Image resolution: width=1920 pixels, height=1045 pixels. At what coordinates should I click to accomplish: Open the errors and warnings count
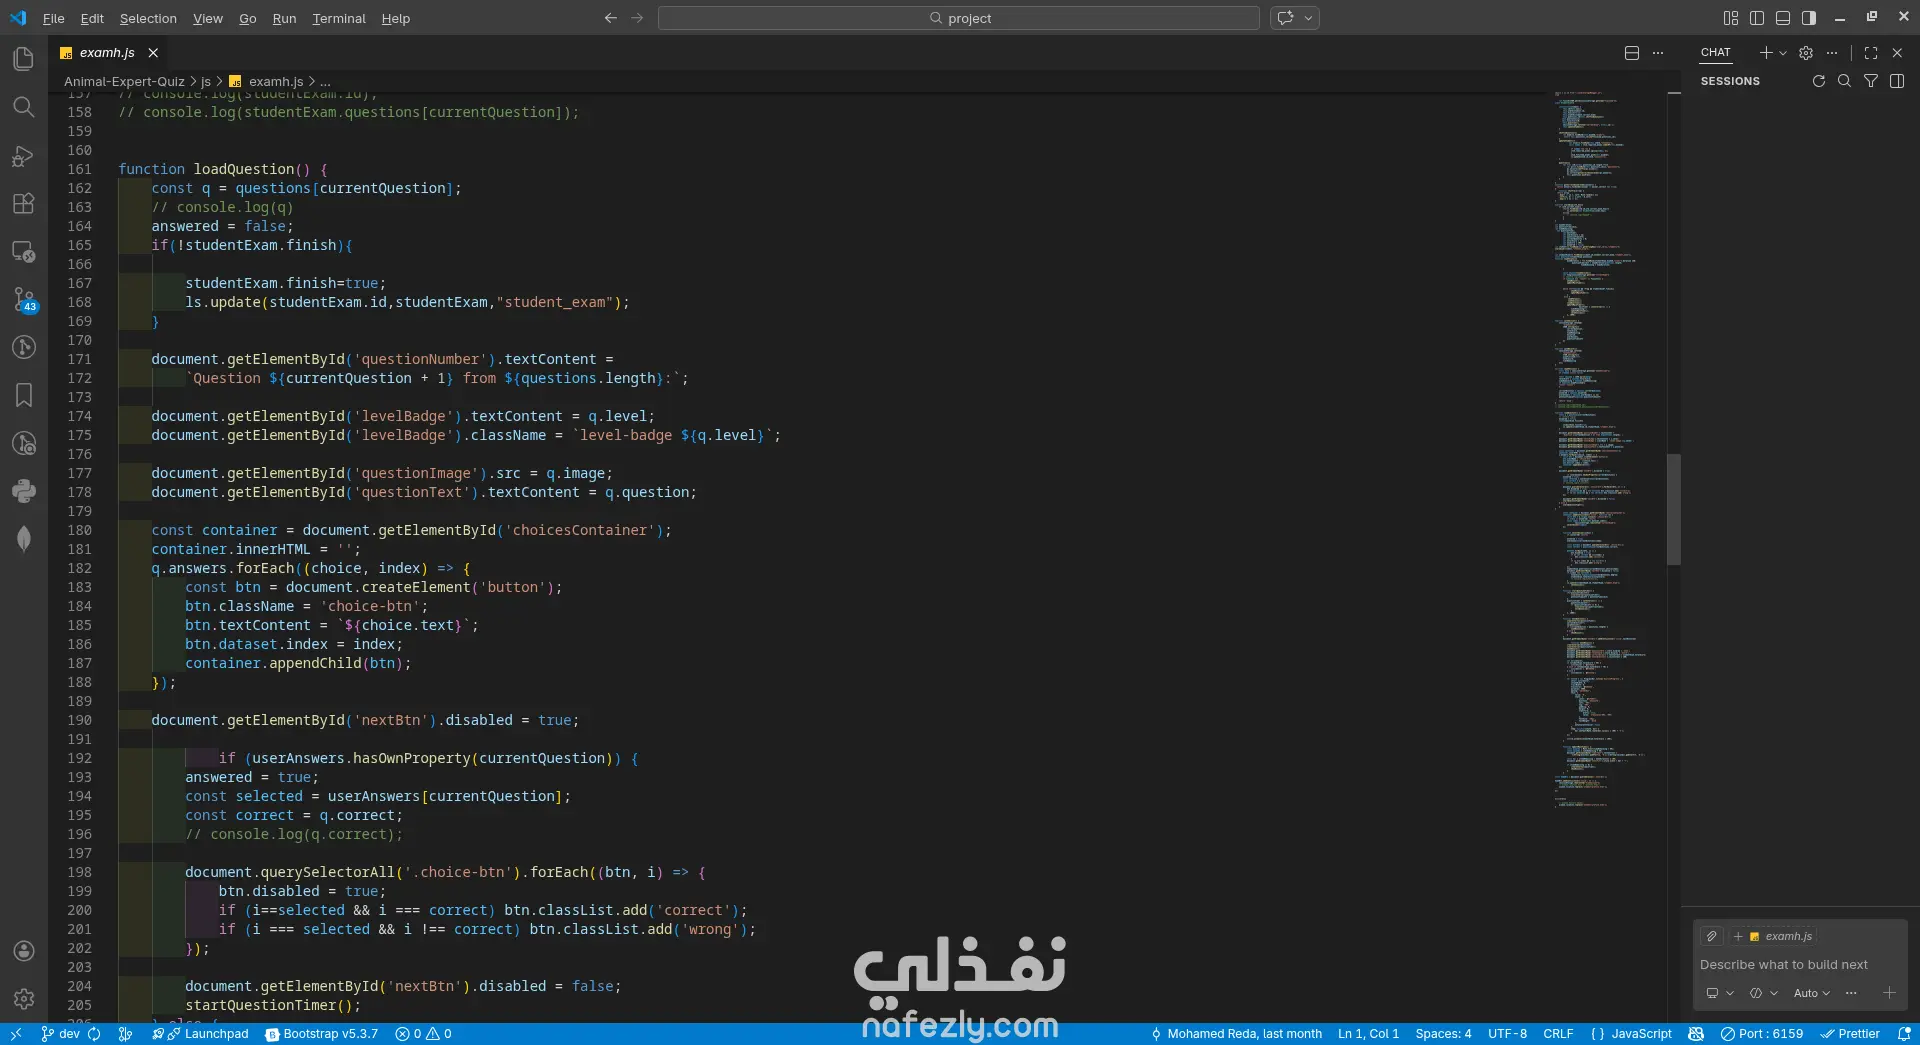[424, 1034]
